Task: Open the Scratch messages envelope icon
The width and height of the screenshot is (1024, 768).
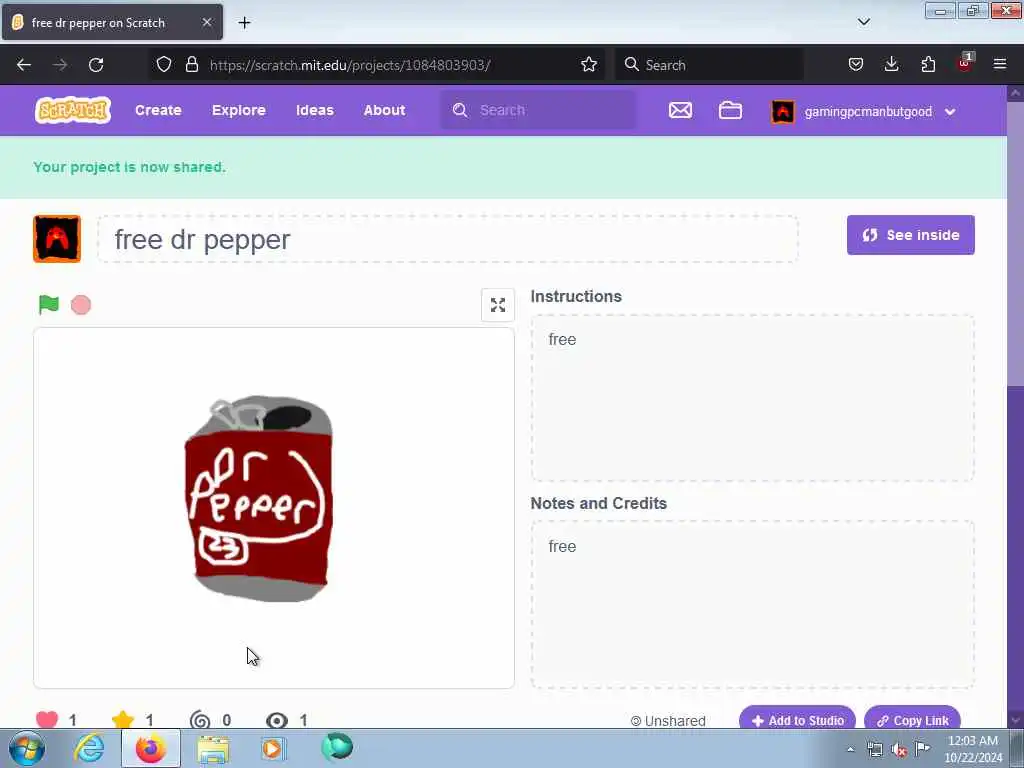Action: tap(680, 110)
